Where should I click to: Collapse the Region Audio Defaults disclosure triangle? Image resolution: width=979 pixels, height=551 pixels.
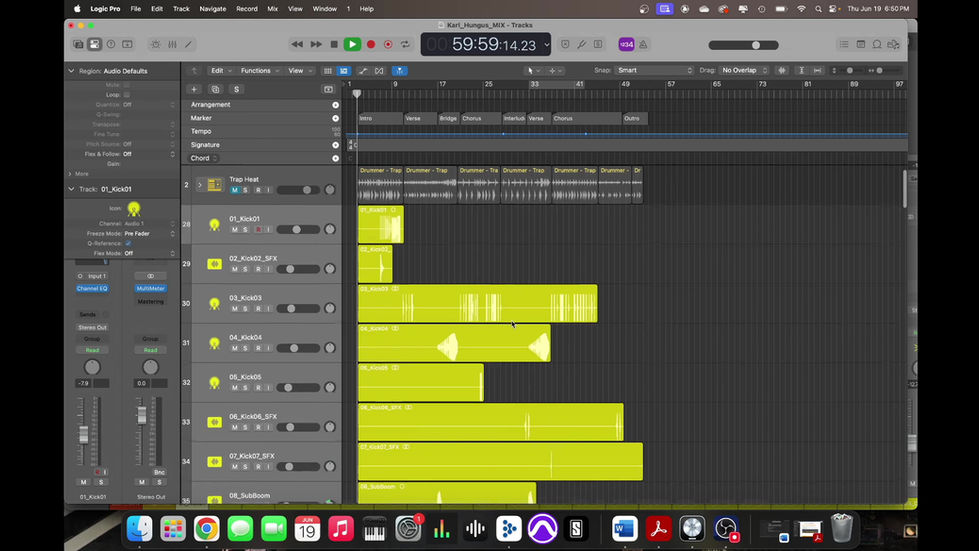71,71
